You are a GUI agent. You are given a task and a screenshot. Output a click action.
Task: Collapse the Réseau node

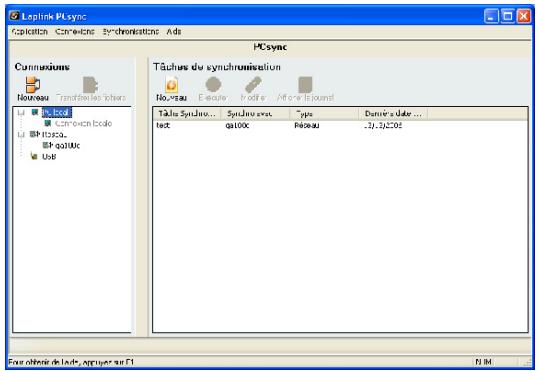click(x=21, y=134)
